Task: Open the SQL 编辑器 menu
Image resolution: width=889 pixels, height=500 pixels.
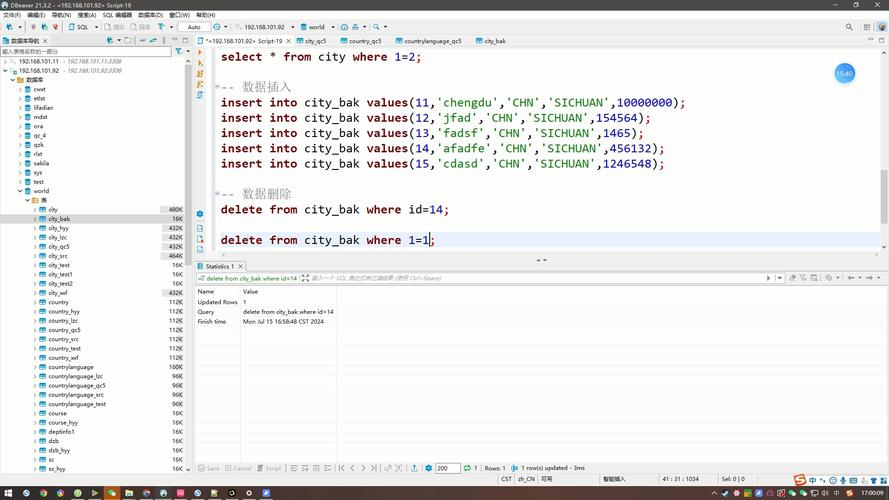Action: (x=117, y=15)
